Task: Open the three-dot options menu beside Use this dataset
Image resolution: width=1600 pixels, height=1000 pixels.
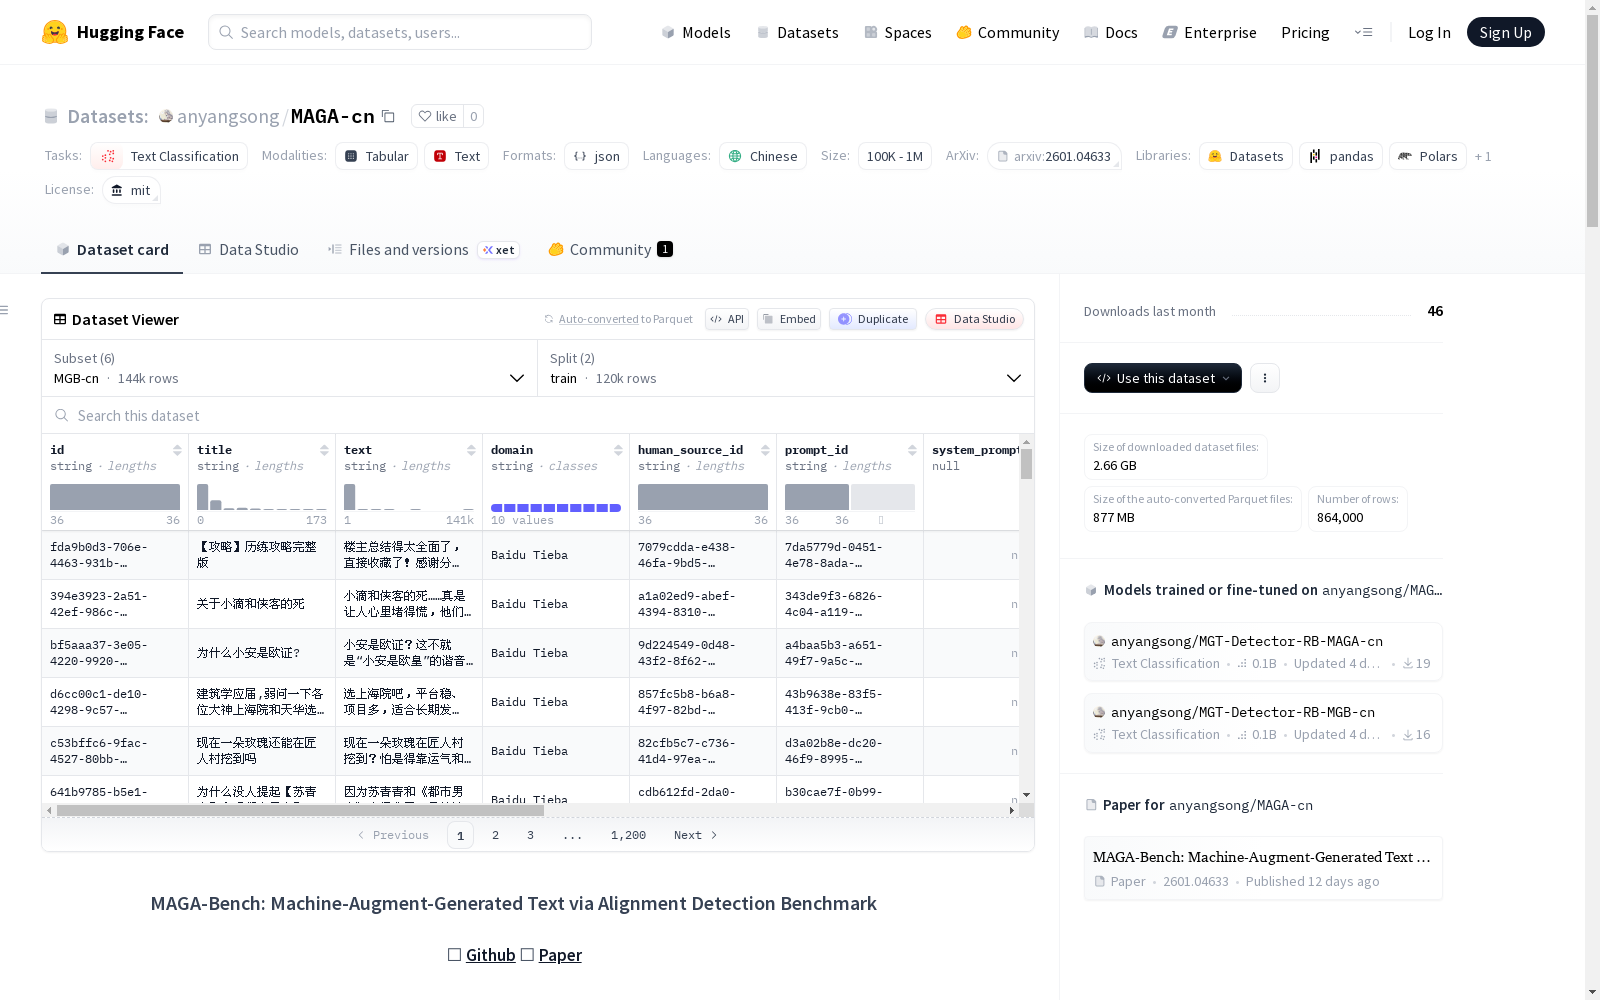Action: tap(1265, 378)
